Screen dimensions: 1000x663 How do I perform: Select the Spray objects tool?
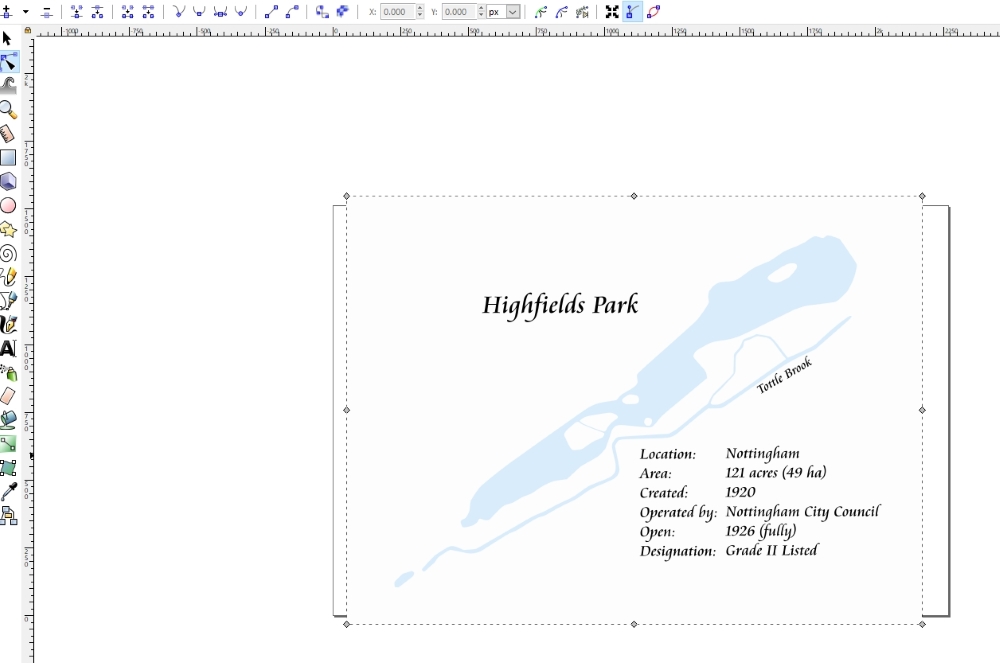coord(8,372)
